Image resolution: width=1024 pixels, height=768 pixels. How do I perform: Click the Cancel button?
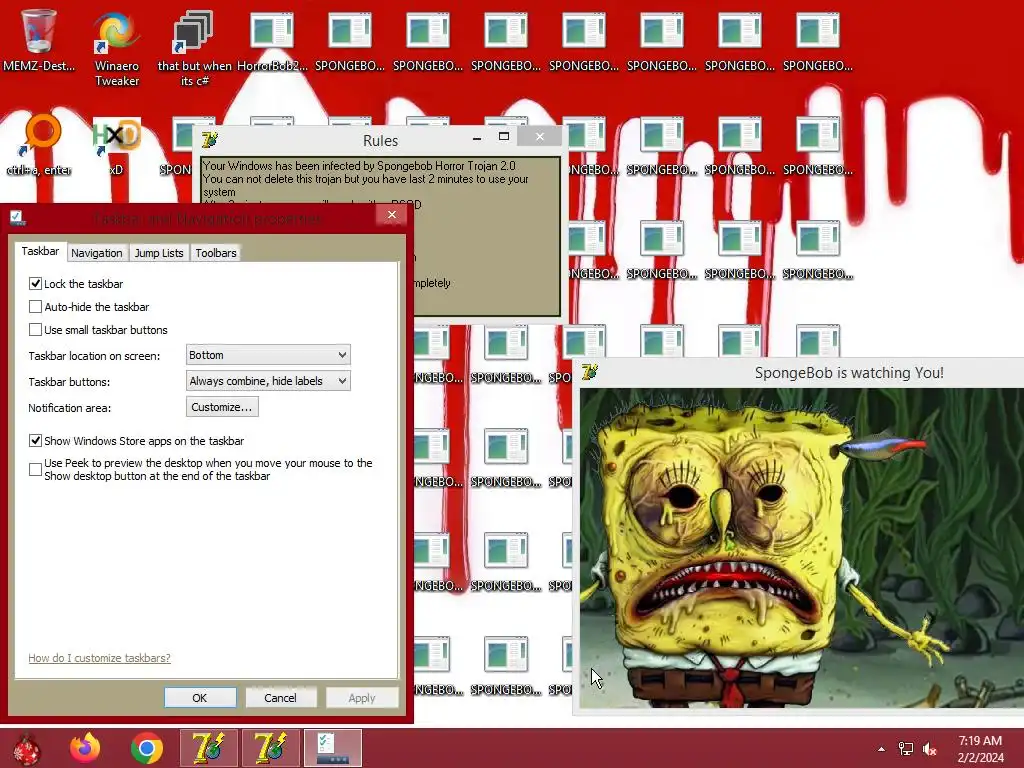point(280,697)
